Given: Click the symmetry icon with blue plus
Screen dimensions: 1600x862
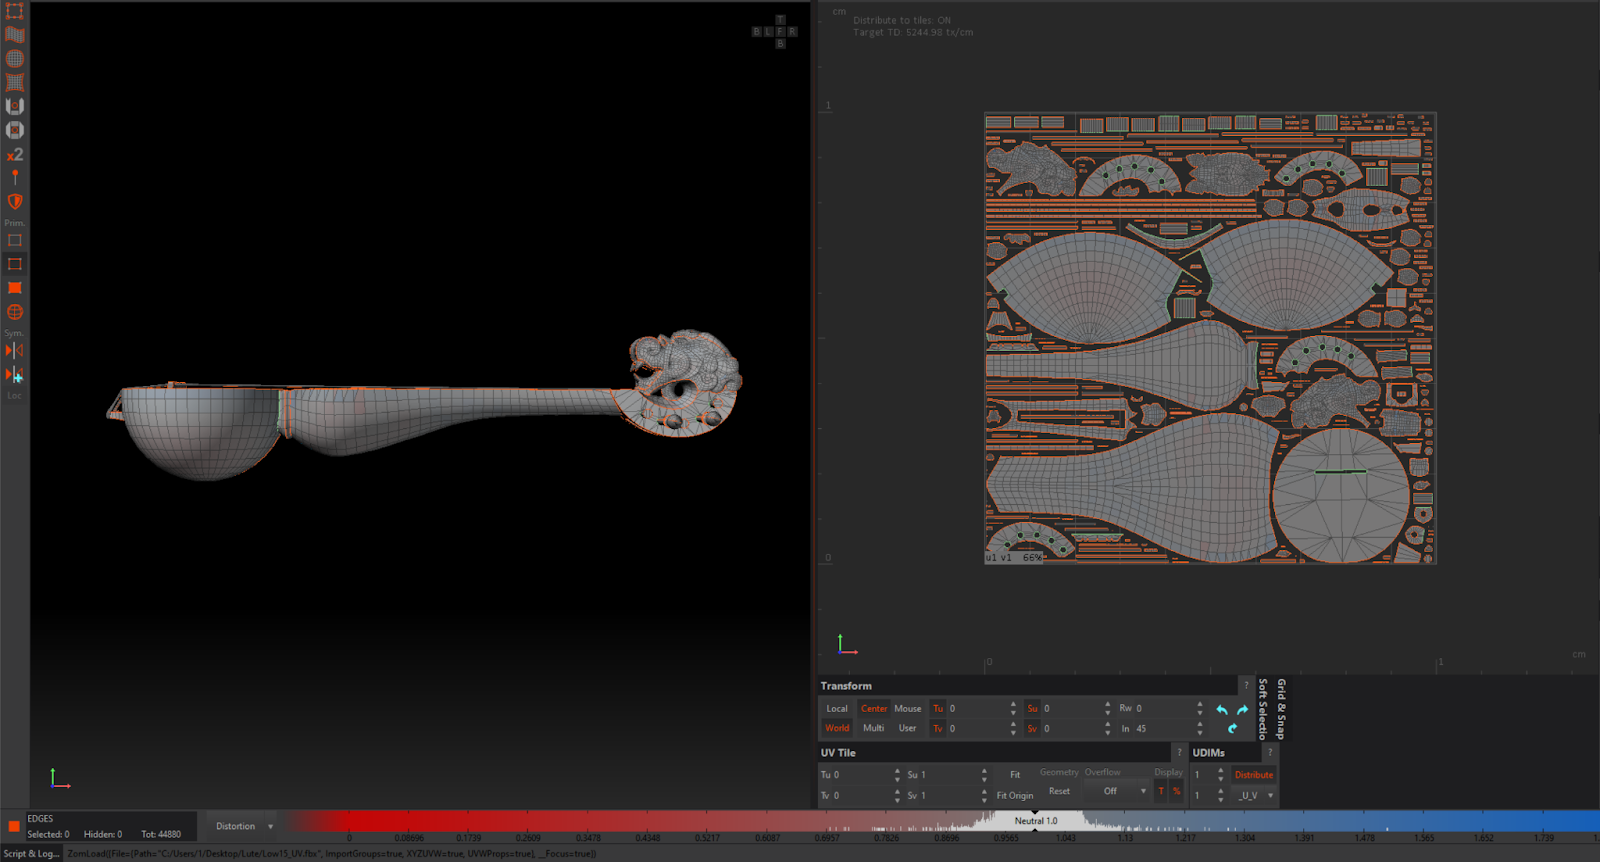Looking at the screenshot, I should click(14, 375).
